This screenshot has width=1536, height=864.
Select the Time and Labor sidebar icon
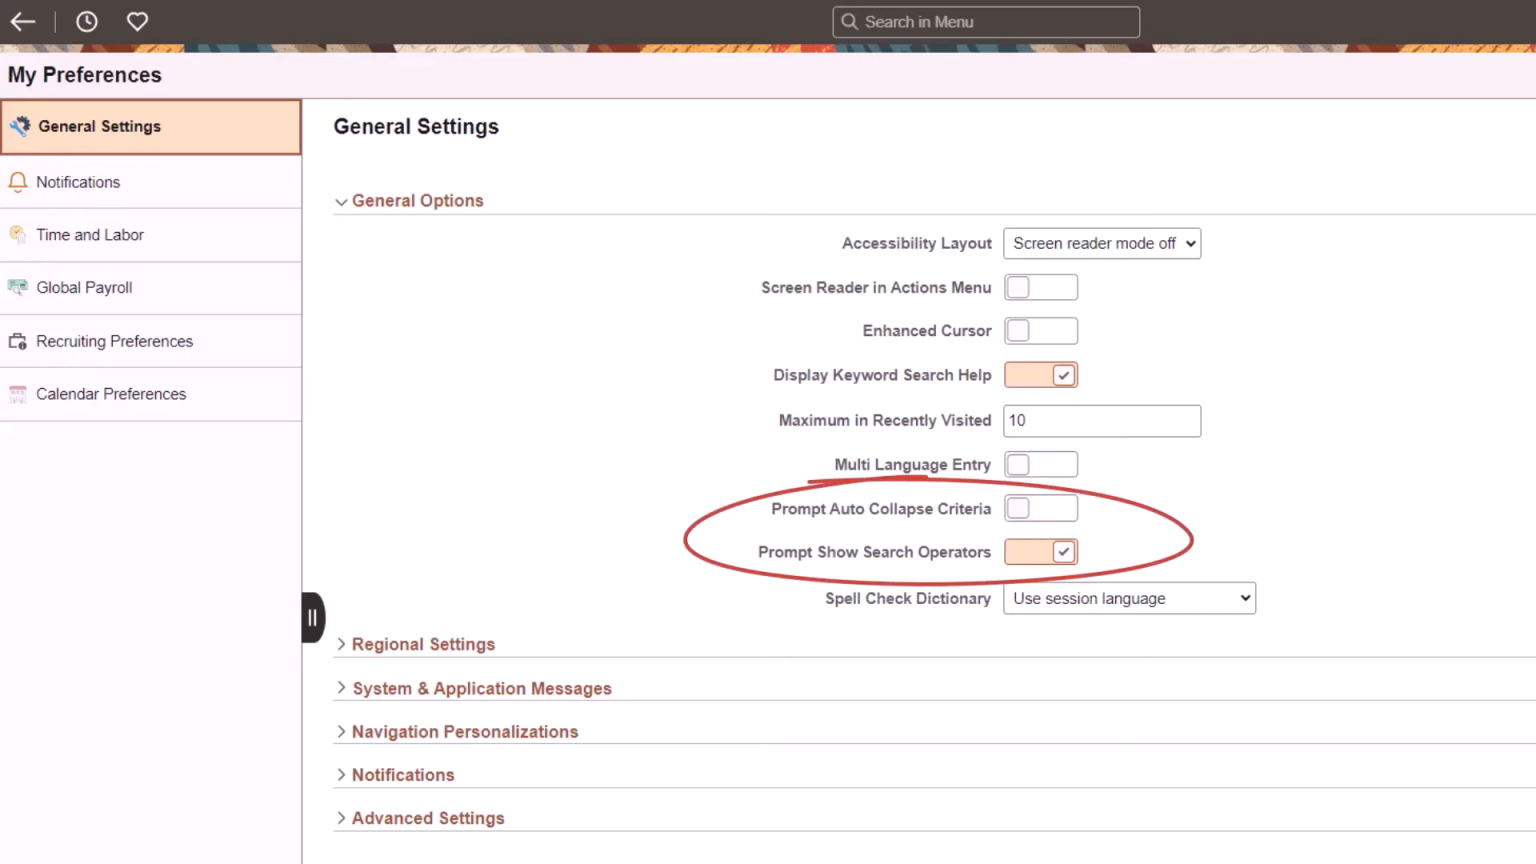[x=17, y=234]
